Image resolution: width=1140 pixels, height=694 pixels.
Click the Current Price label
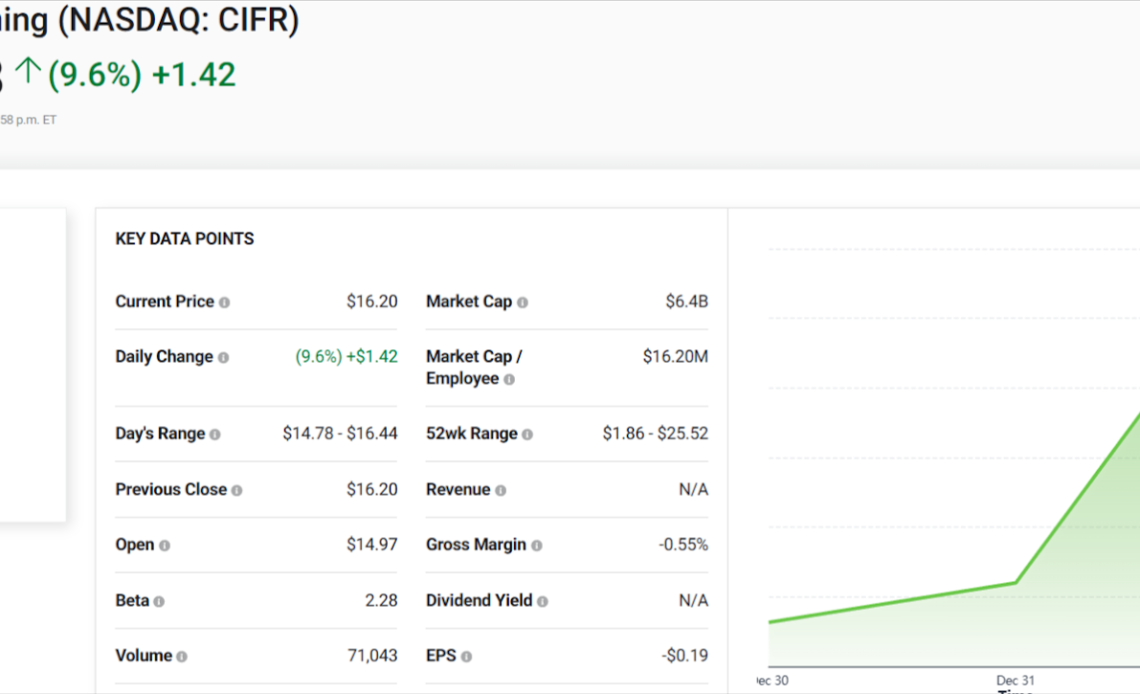pyautogui.click(x=165, y=302)
